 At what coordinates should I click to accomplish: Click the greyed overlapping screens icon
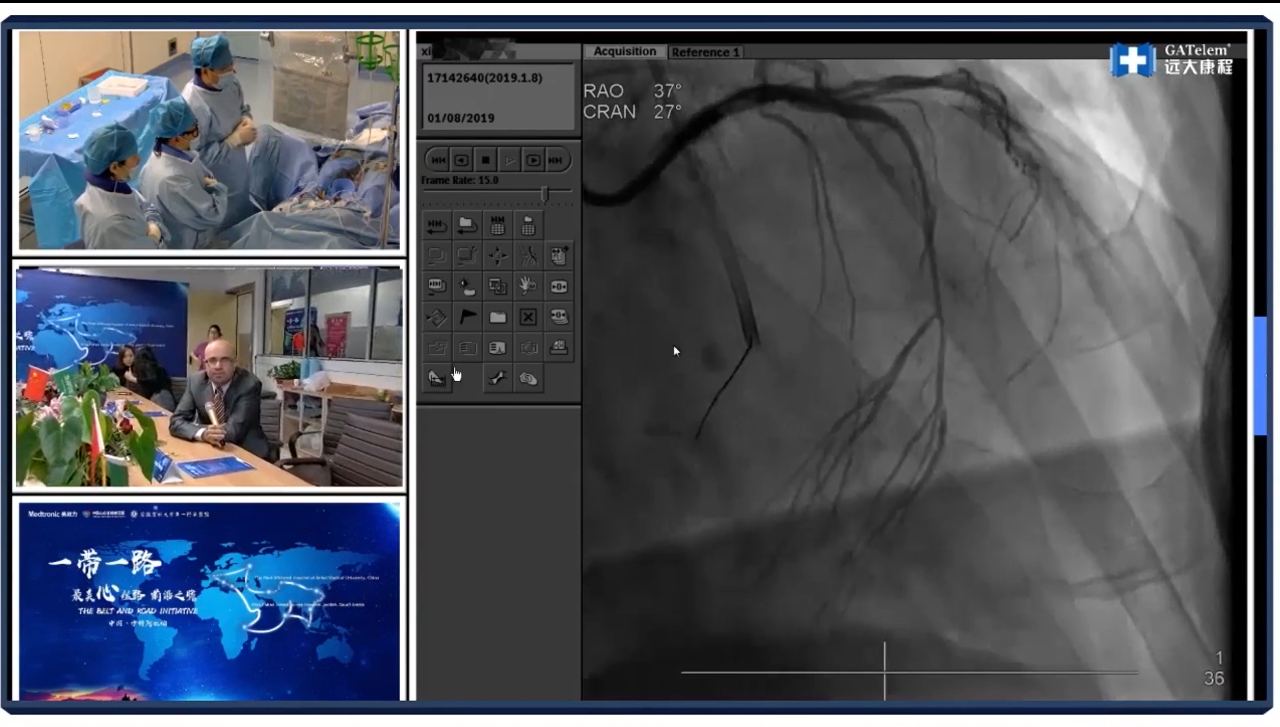click(437, 256)
